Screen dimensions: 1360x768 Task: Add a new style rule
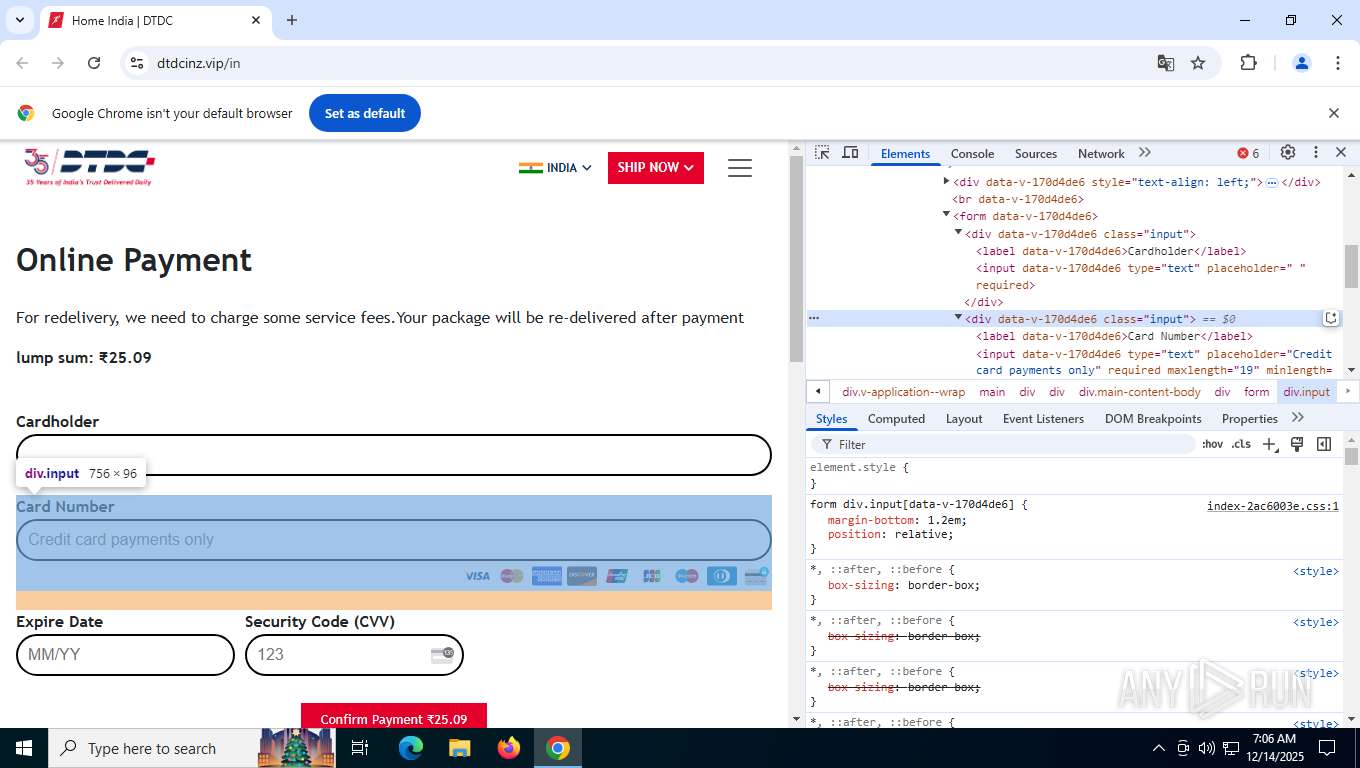coord(1269,444)
